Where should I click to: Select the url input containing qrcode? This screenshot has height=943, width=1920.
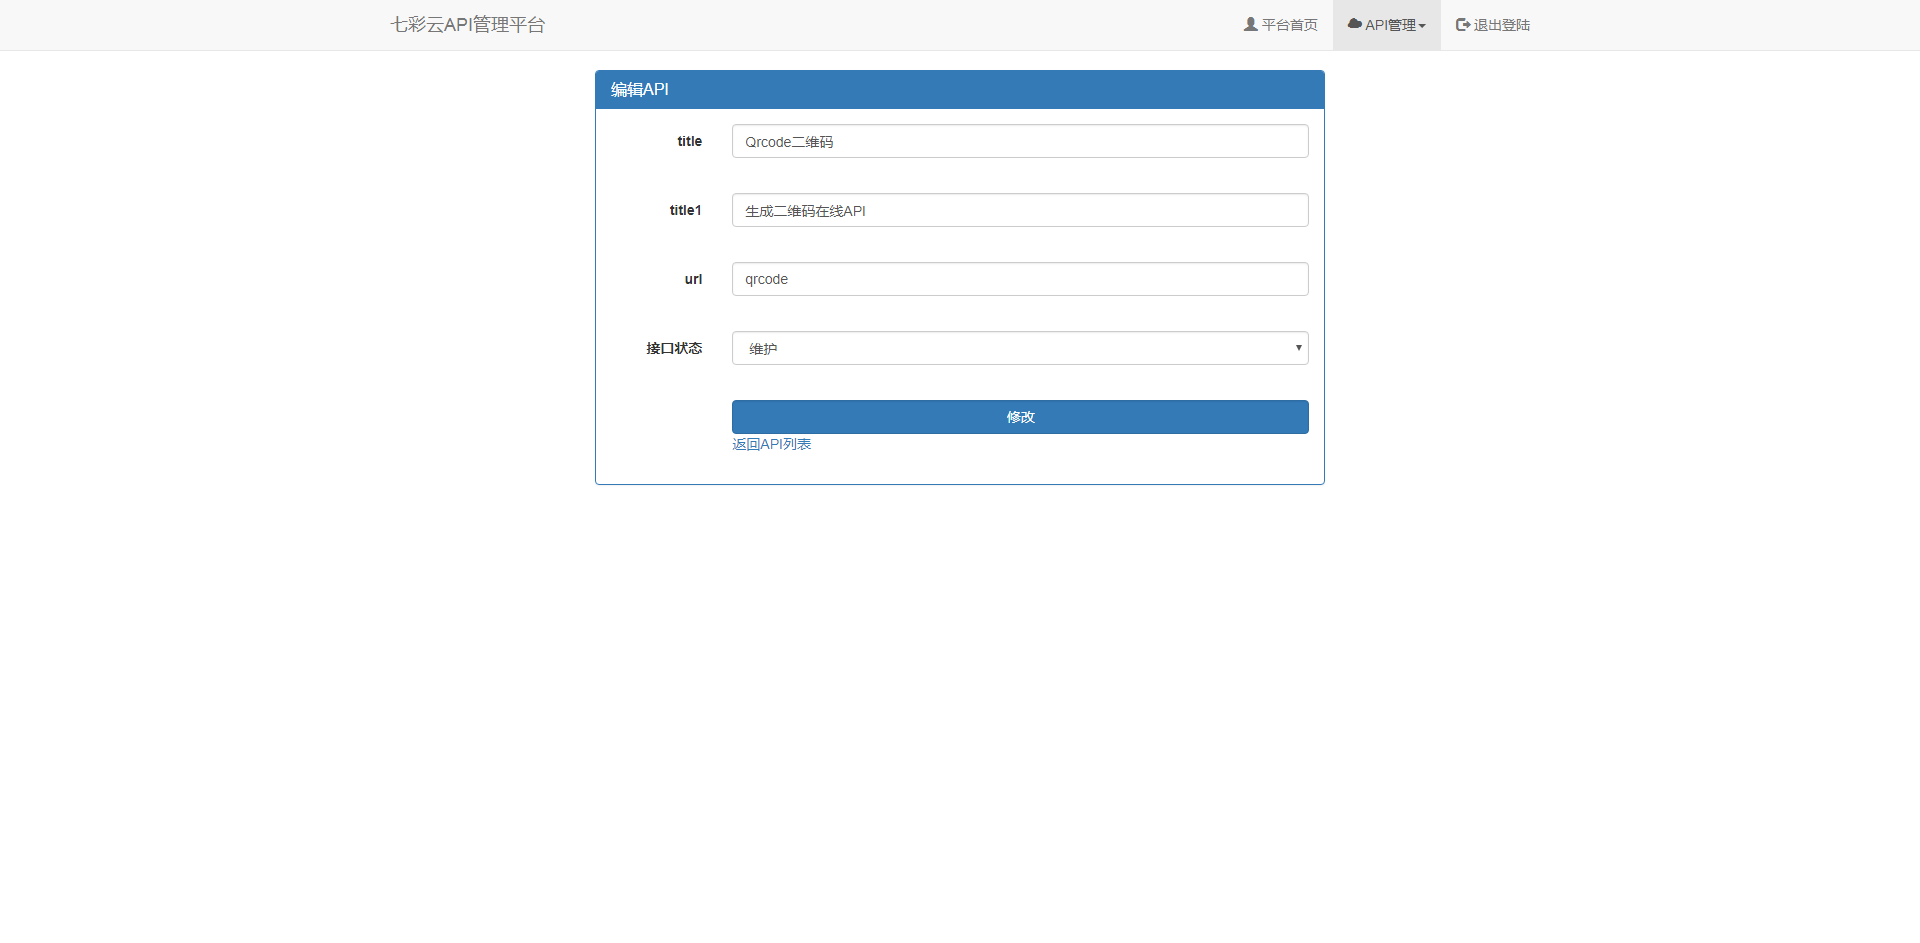coord(1019,279)
